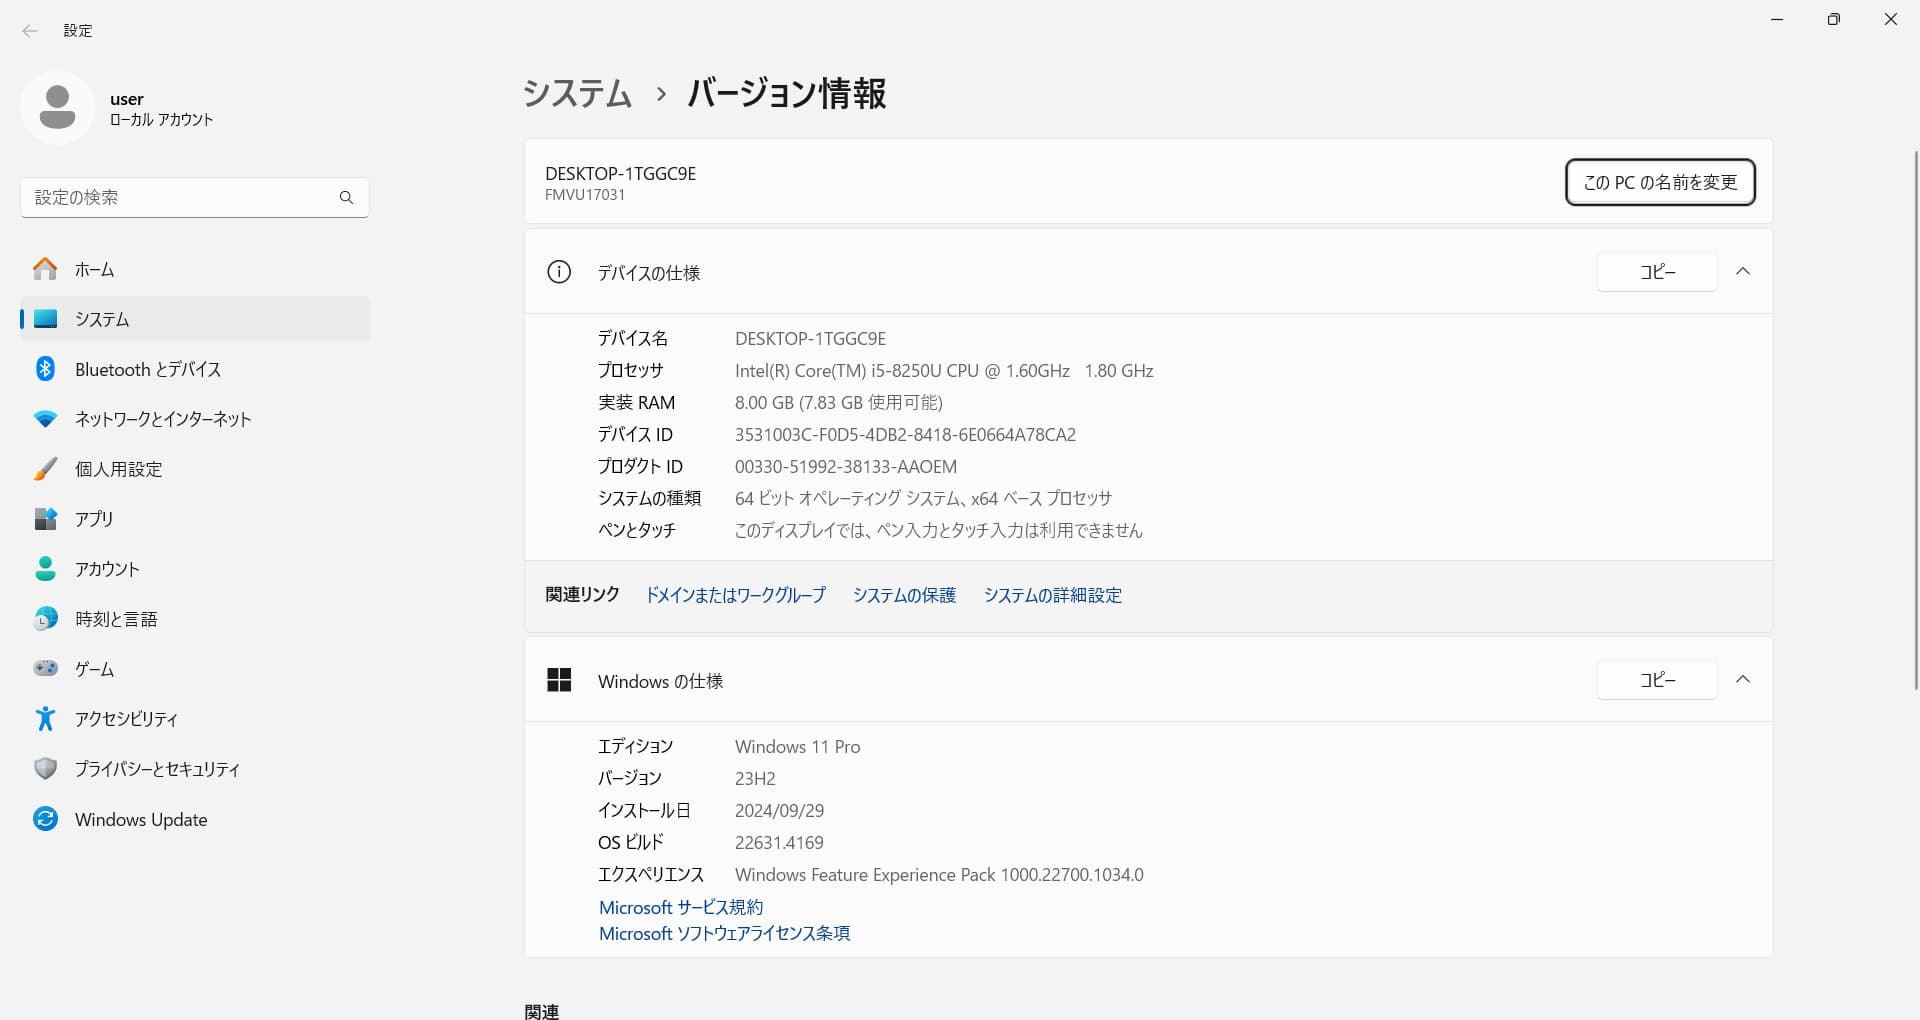Open プライバシーとセキュリティ section
This screenshot has height=1020, width=1920.
pos(195,769)
